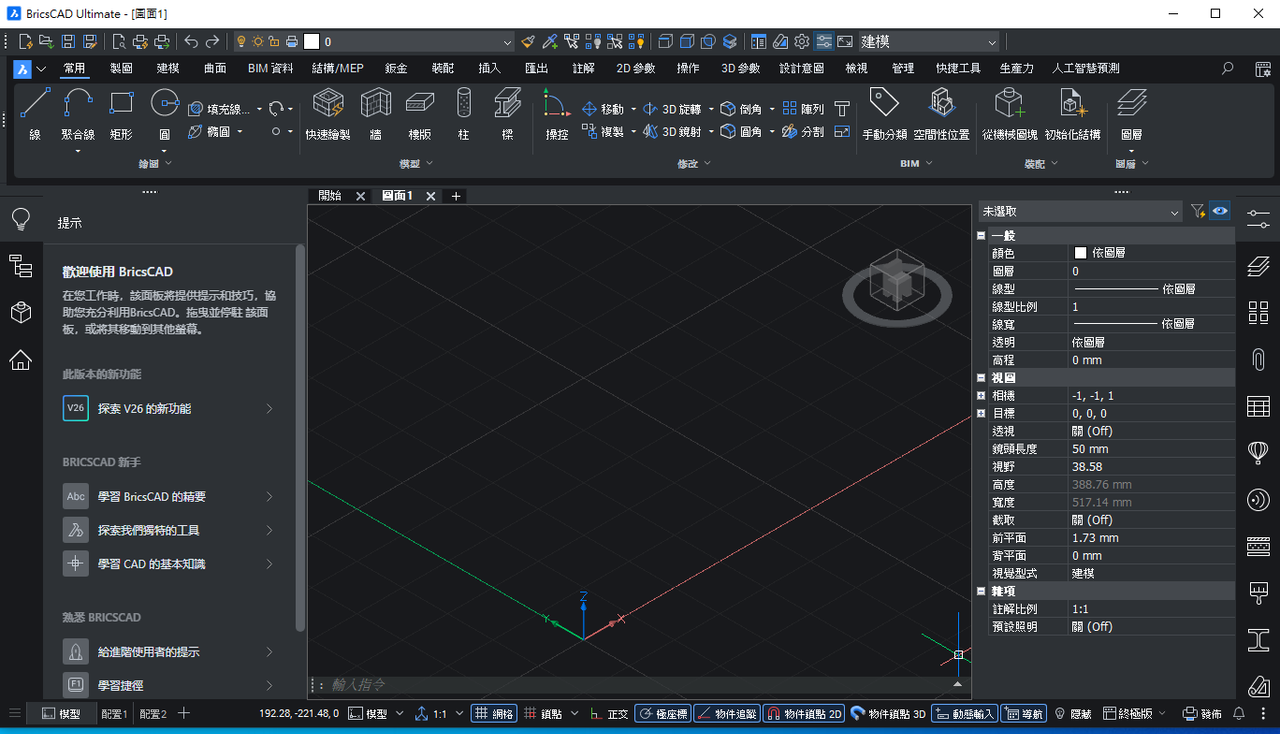Toggle 網格 grid display in status bar
Image resolution: width=1280 pixels, height=734 pixels.
point(494,714)
